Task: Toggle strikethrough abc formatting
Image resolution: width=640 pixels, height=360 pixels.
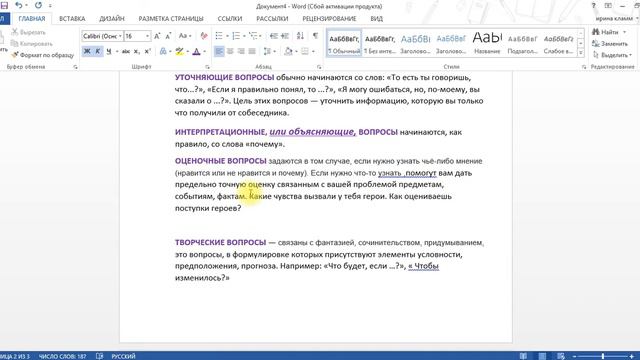Action: 126,51
